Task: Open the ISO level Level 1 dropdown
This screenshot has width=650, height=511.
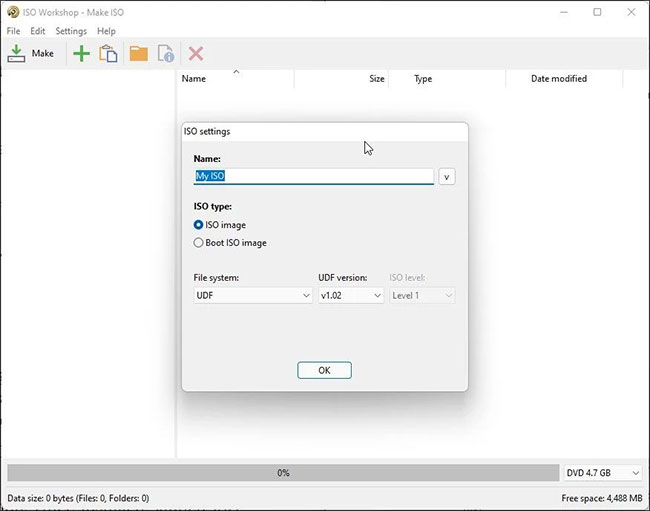Action: pyautogui.click(x=422, y=295)
